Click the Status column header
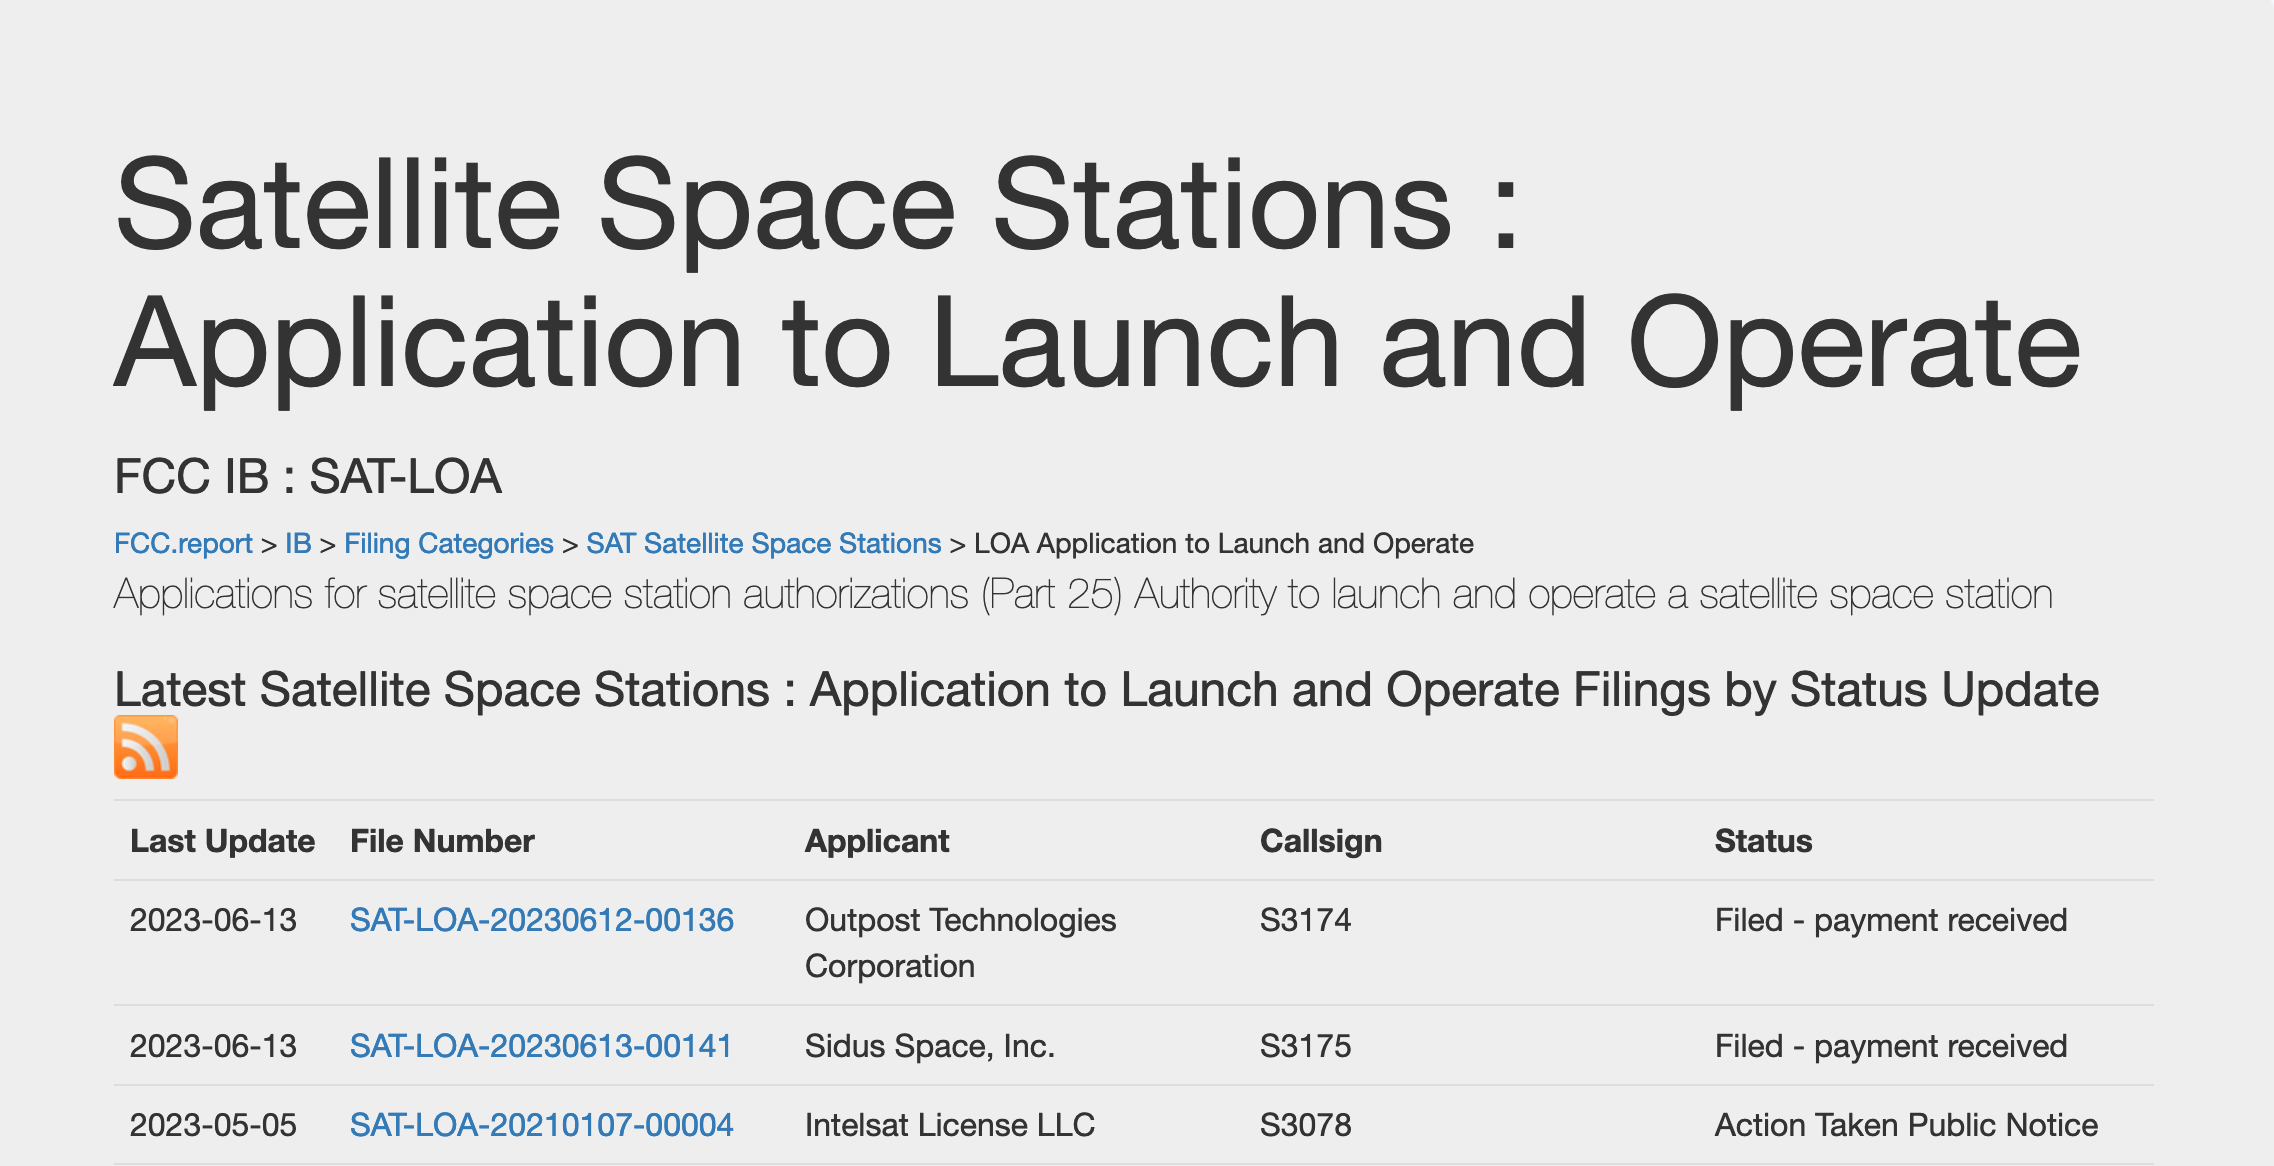Viewport: 2274px width, 1166px height. point(1763,841)
